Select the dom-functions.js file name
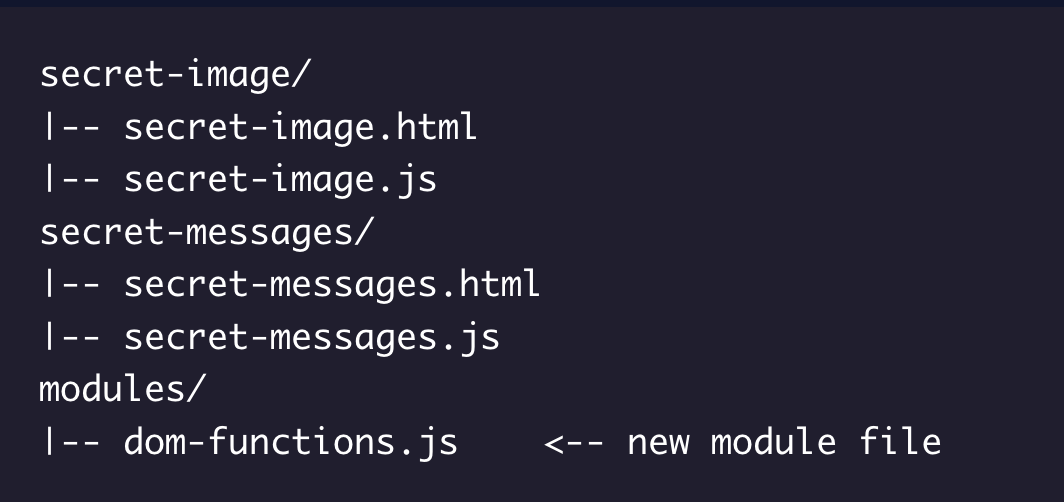The width and height of the screenshot is (1064, 502). [291, 442]
